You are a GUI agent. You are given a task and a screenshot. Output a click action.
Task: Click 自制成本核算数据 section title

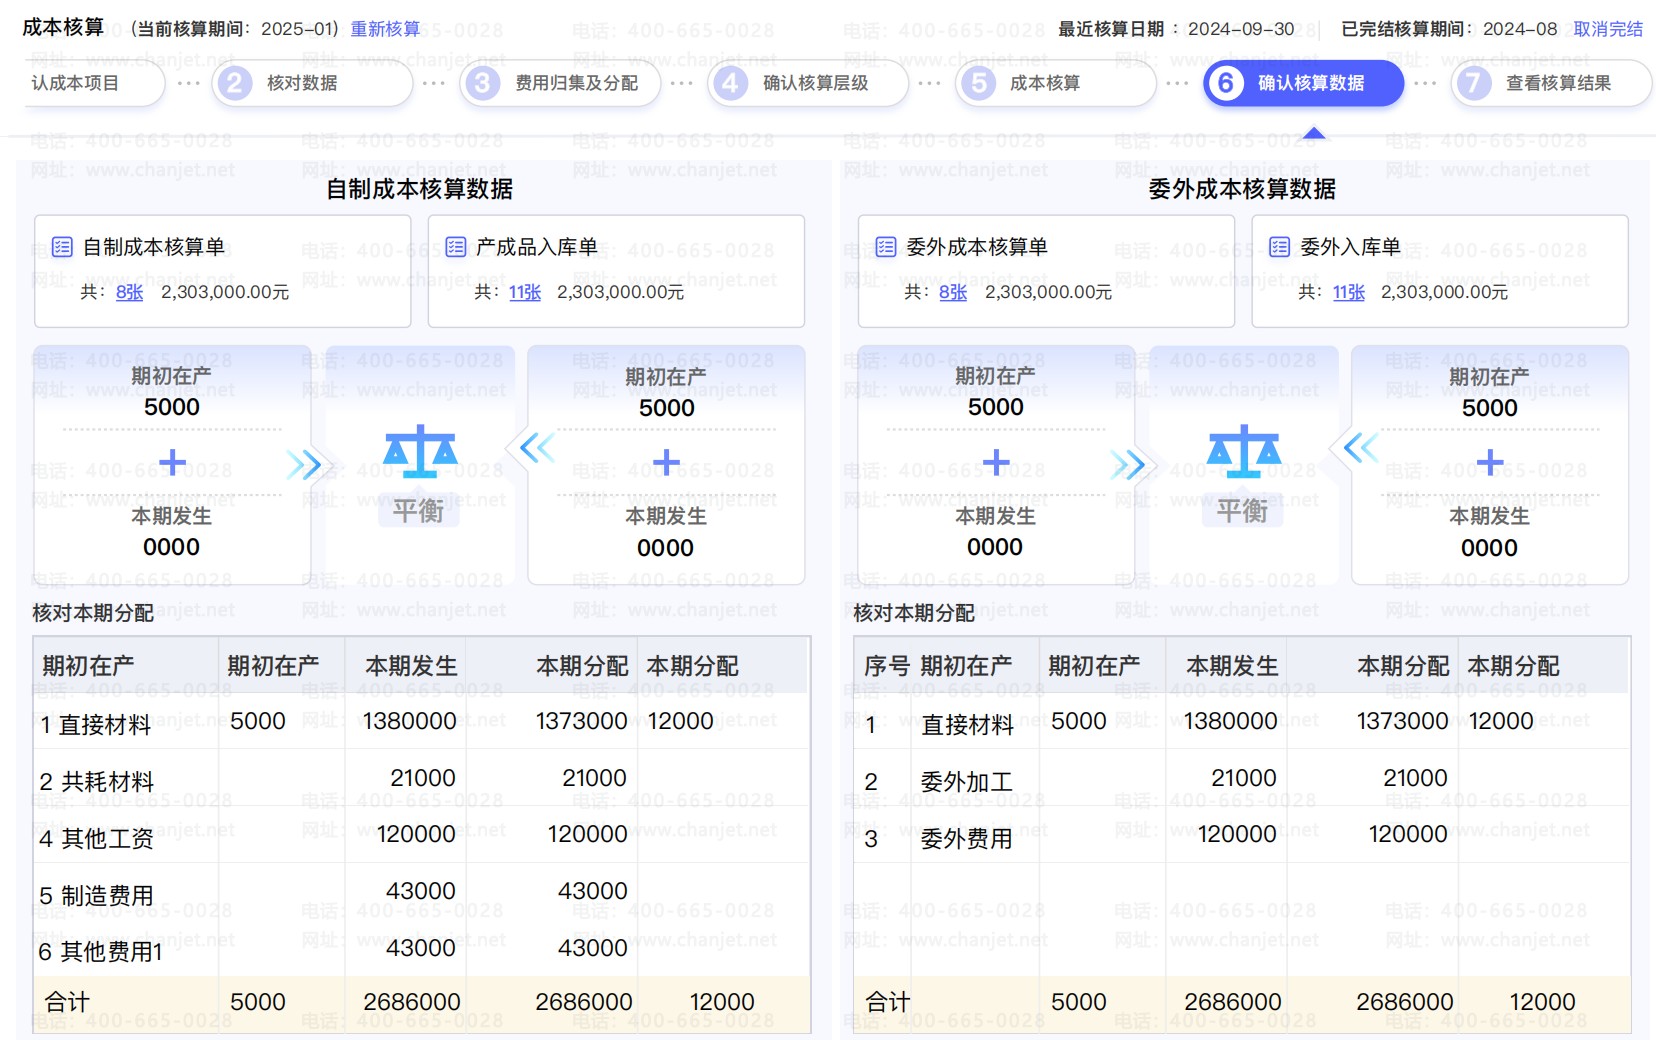(x=420, y=189)
